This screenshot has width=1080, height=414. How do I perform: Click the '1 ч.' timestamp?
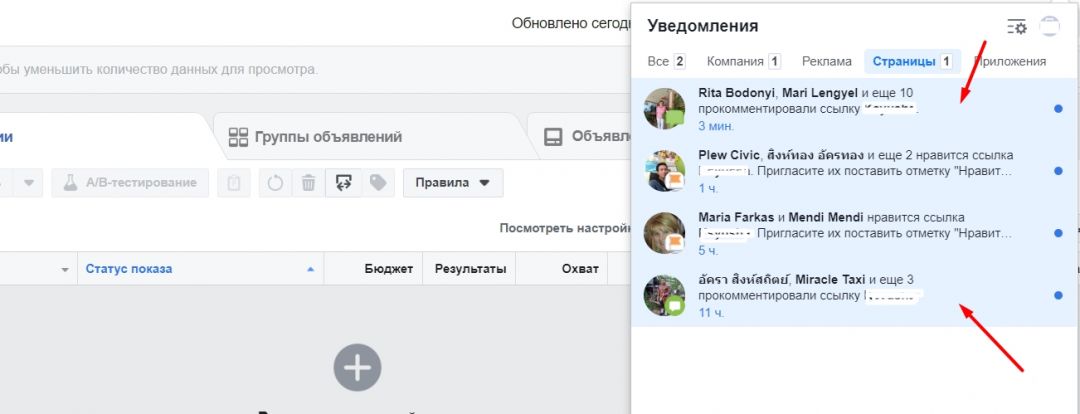[708, 188]
